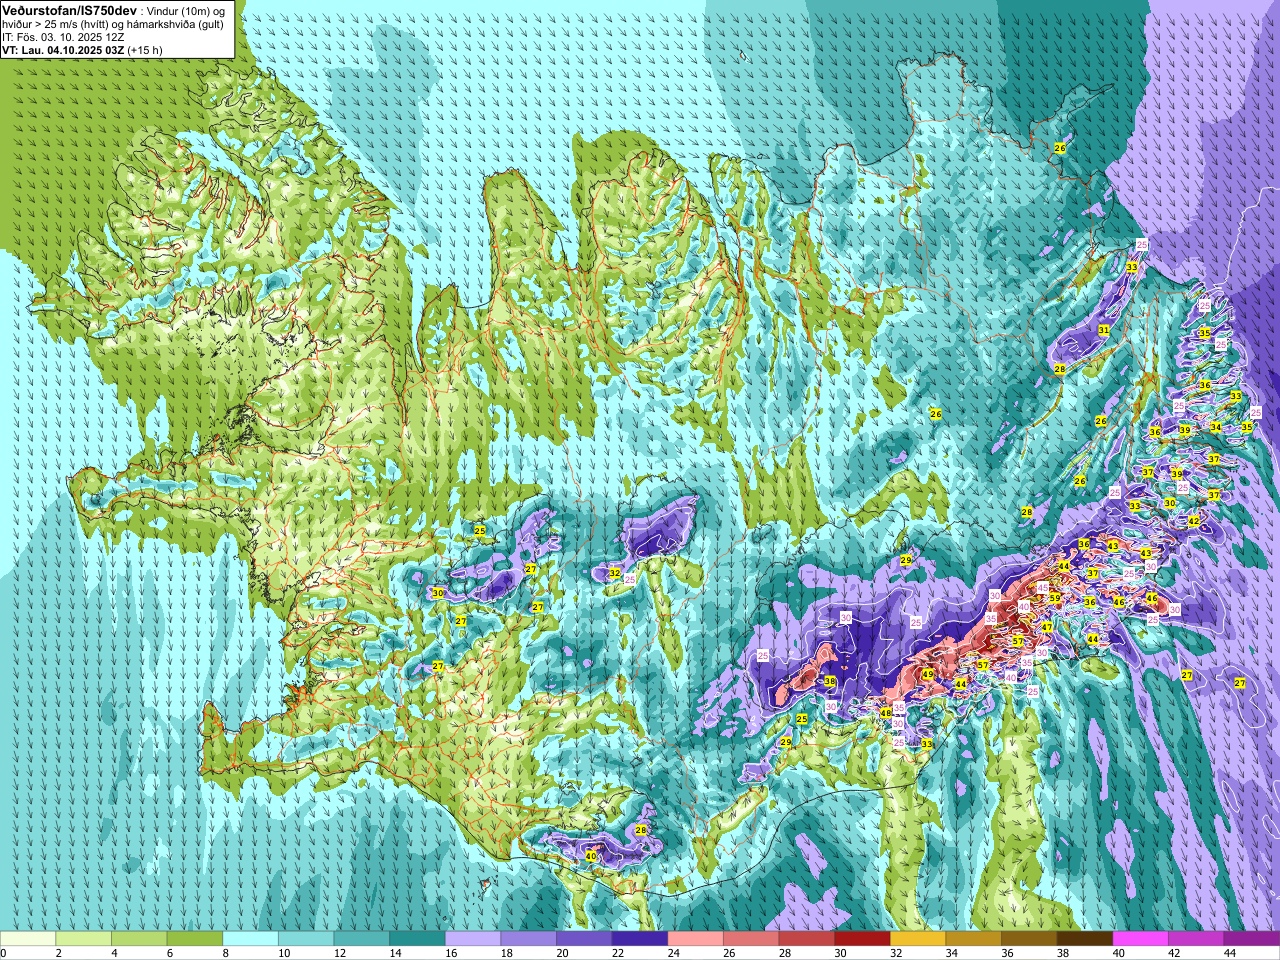Click the yellow 47 gust label
The image size is (1280, 960).
1046,627
